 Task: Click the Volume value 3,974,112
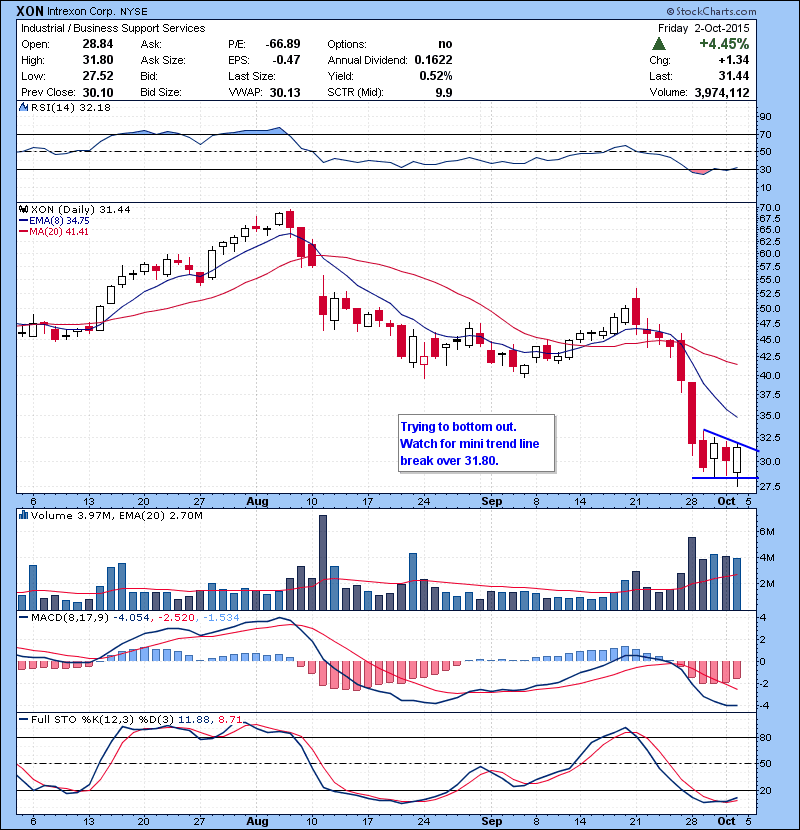[722, 92]
